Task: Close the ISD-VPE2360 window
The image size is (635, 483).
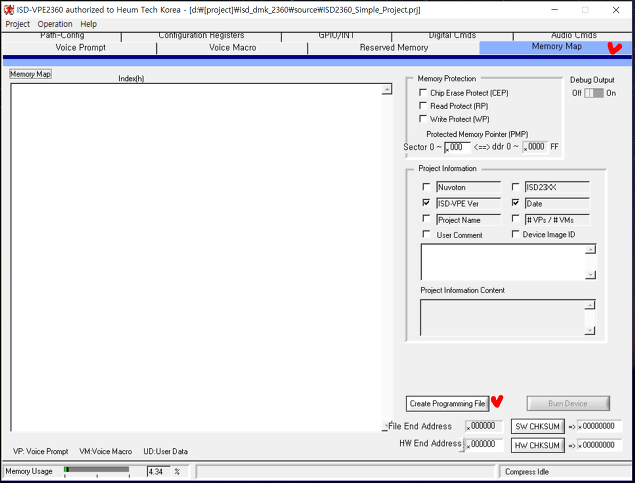Action: point(616,10)
